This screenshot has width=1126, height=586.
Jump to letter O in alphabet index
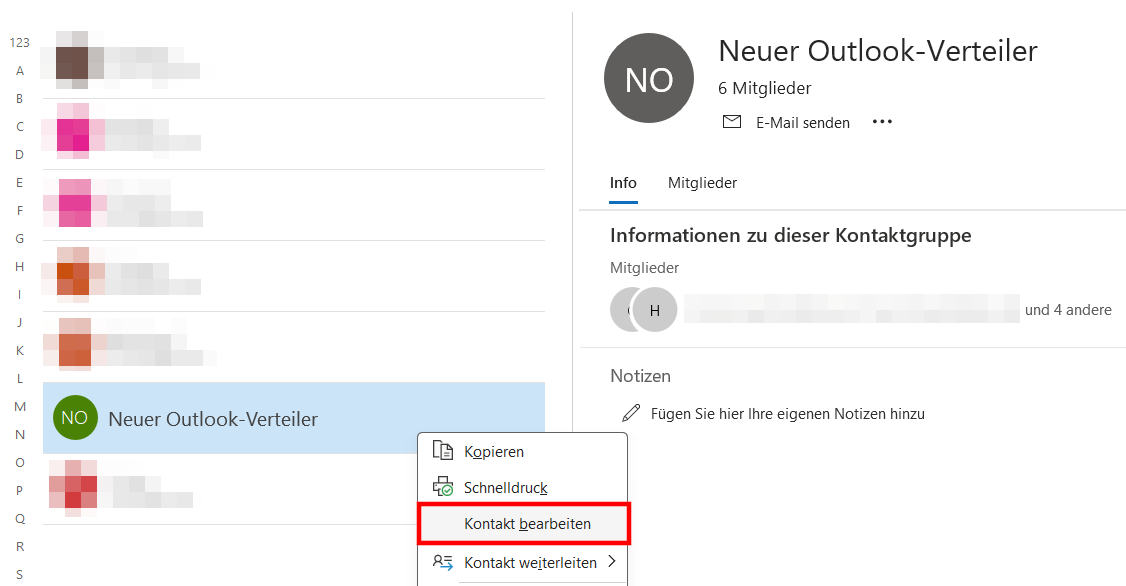point(20,462)
